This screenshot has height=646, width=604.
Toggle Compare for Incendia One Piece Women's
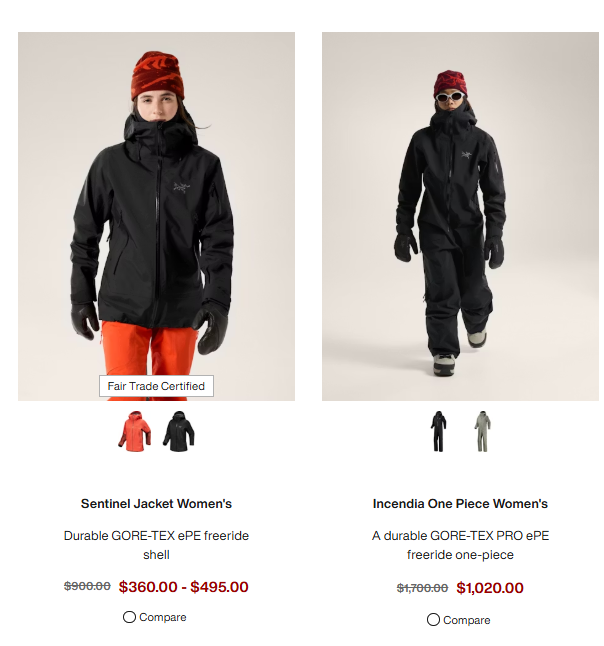coord(433,619)
